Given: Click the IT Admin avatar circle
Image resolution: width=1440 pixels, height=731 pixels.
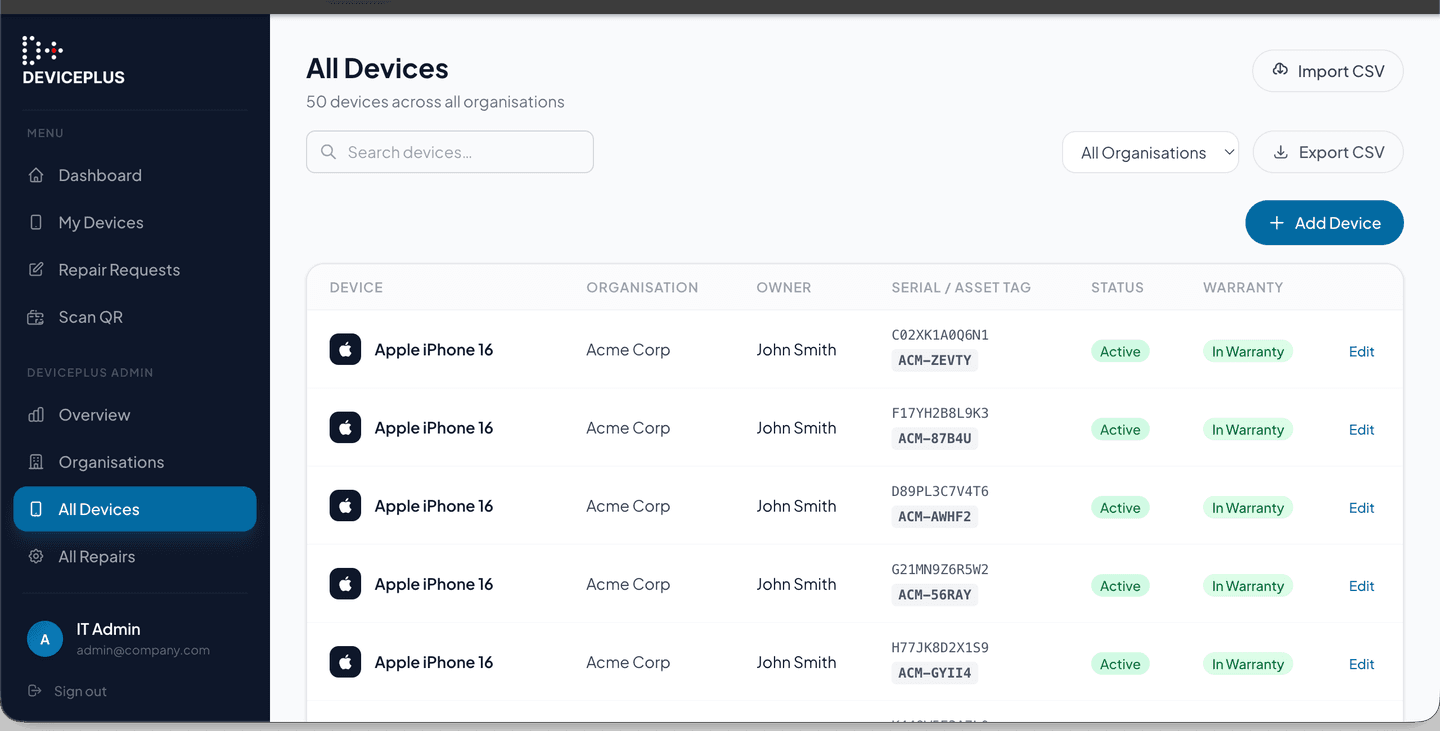Looking at the screenshot, I should 45,639.
